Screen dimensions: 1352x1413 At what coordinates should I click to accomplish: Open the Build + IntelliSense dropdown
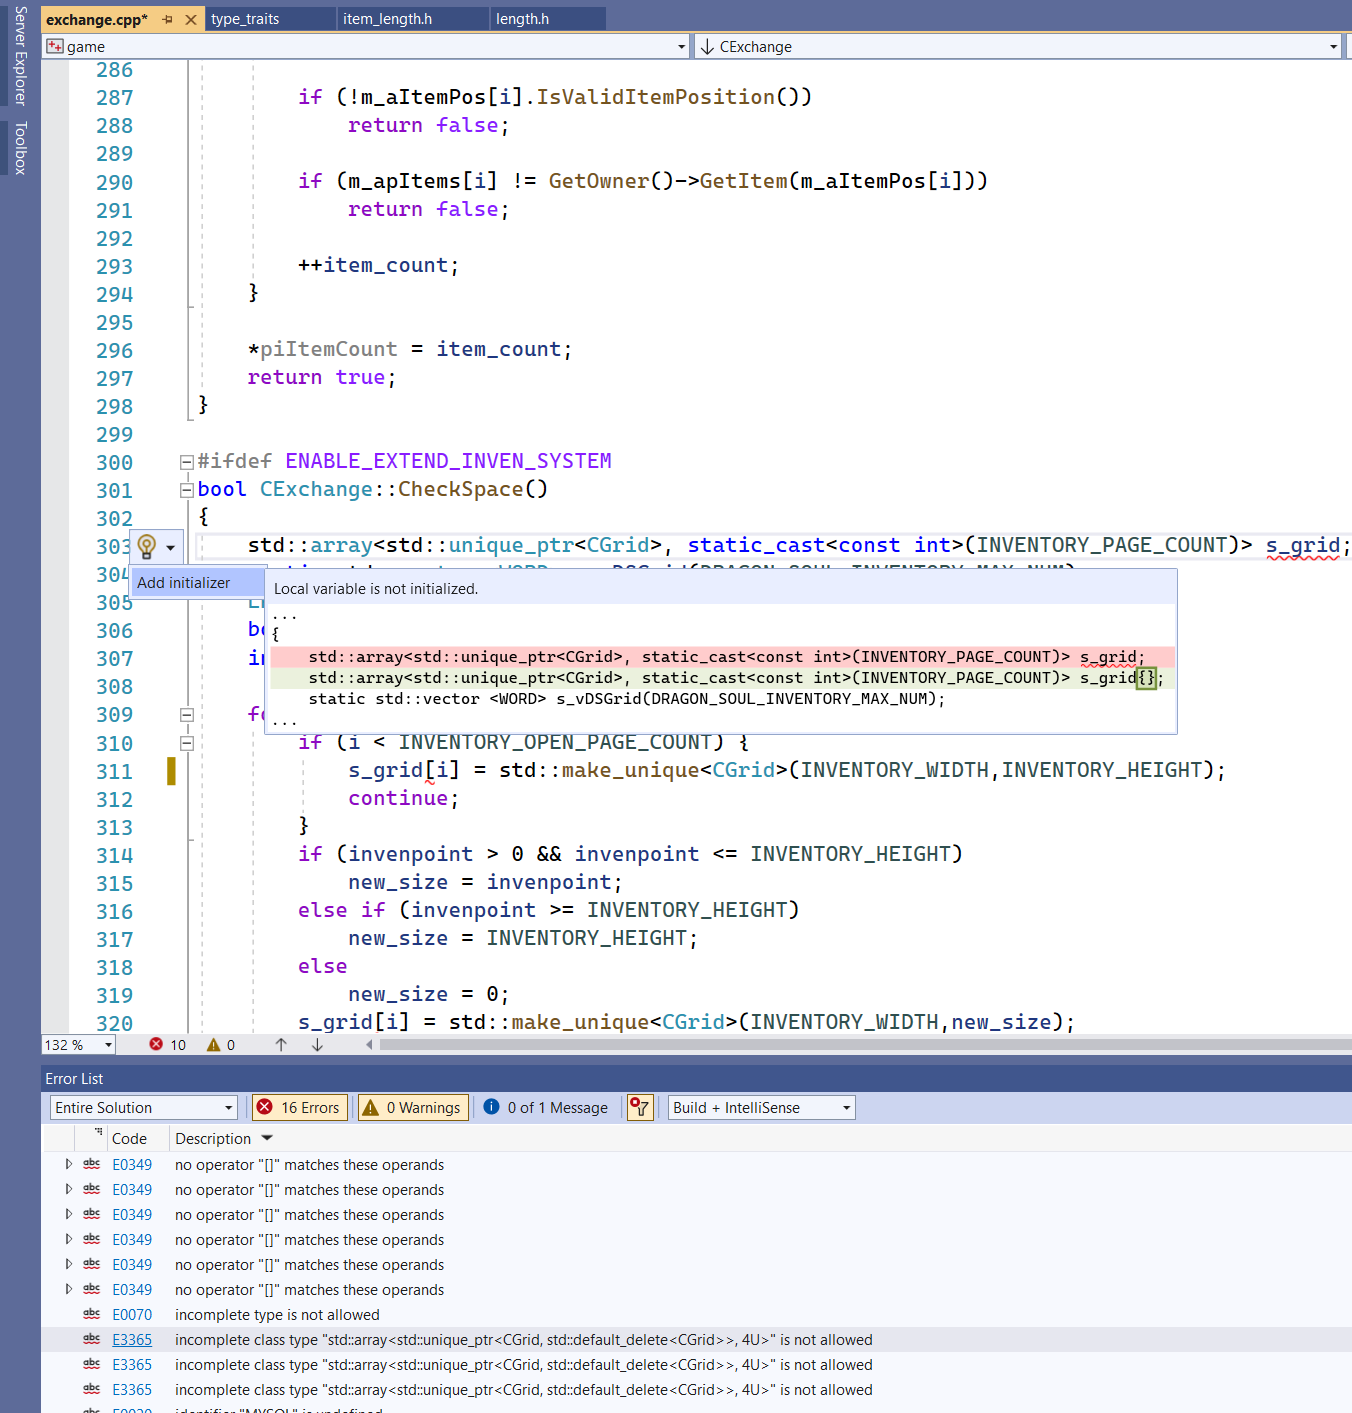coord(761,1107)
